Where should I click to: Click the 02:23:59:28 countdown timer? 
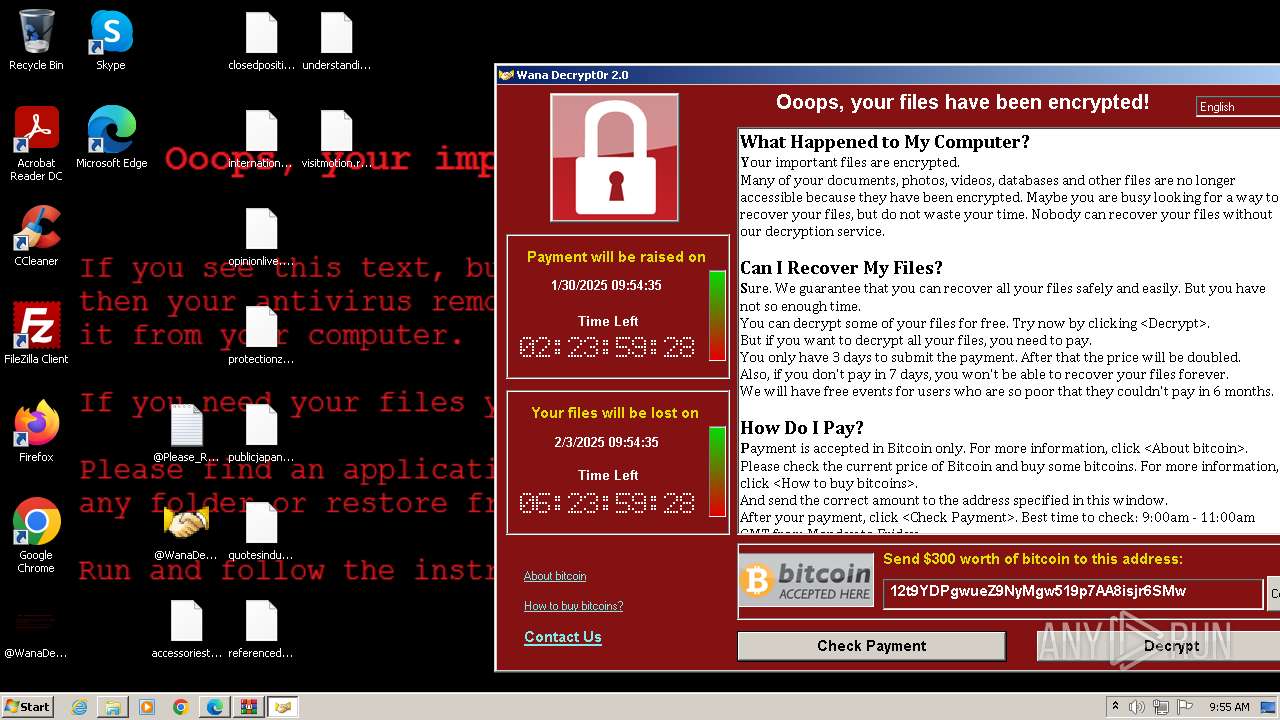pyautogui.click(x=607, y=347)
